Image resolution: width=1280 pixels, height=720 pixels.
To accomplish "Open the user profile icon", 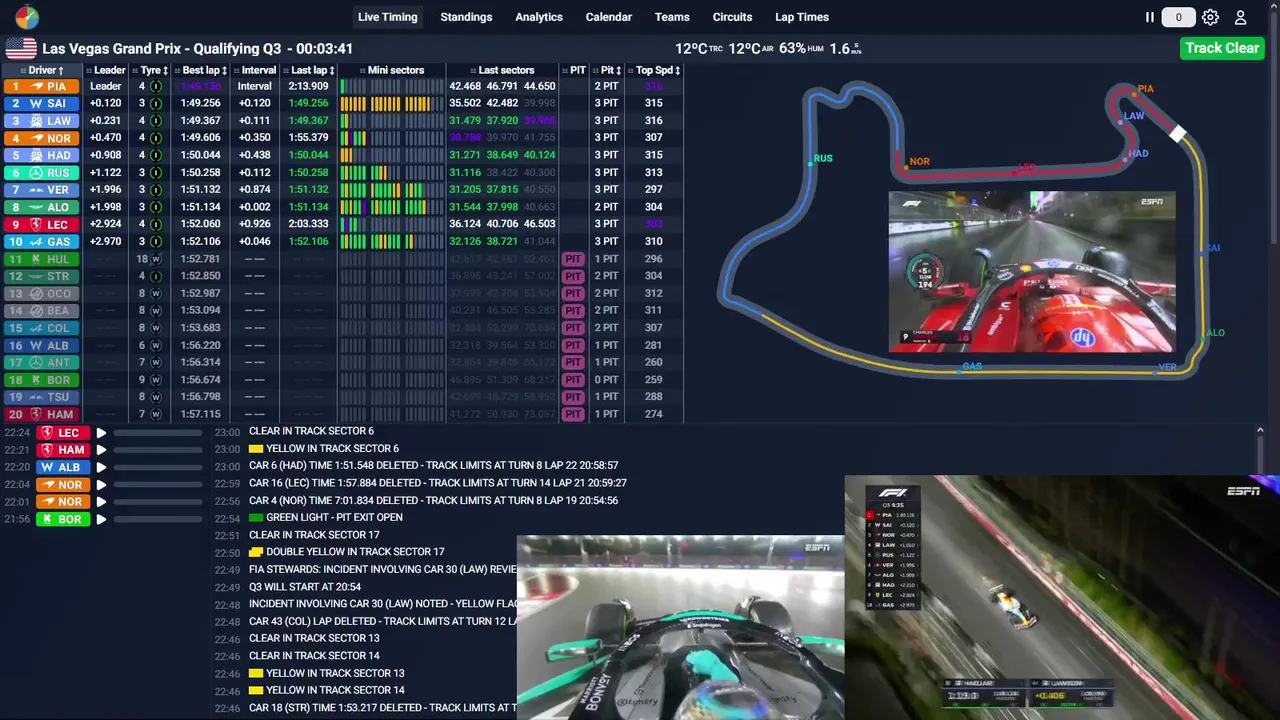I will (x=1240, y=17).
